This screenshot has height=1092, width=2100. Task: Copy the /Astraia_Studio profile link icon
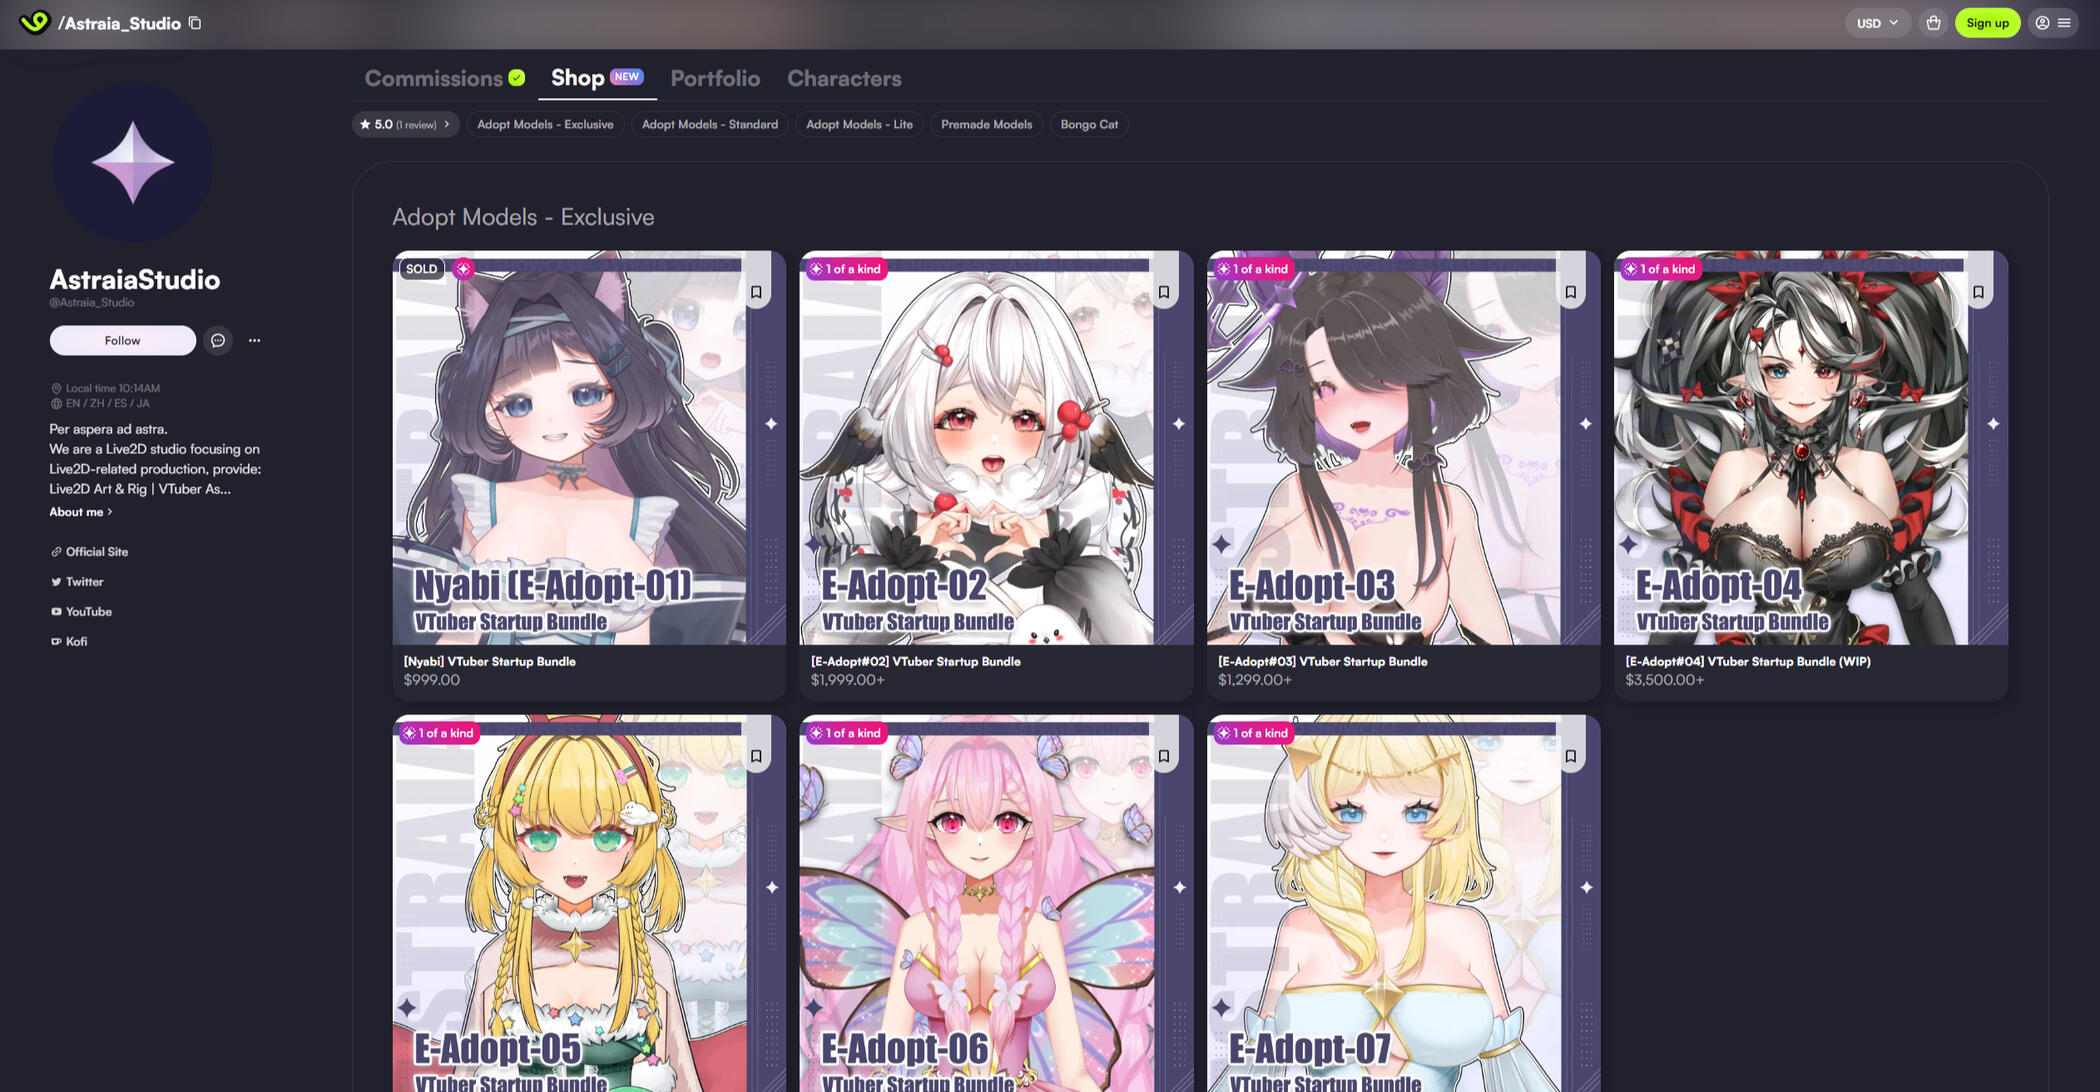[195, 23]
